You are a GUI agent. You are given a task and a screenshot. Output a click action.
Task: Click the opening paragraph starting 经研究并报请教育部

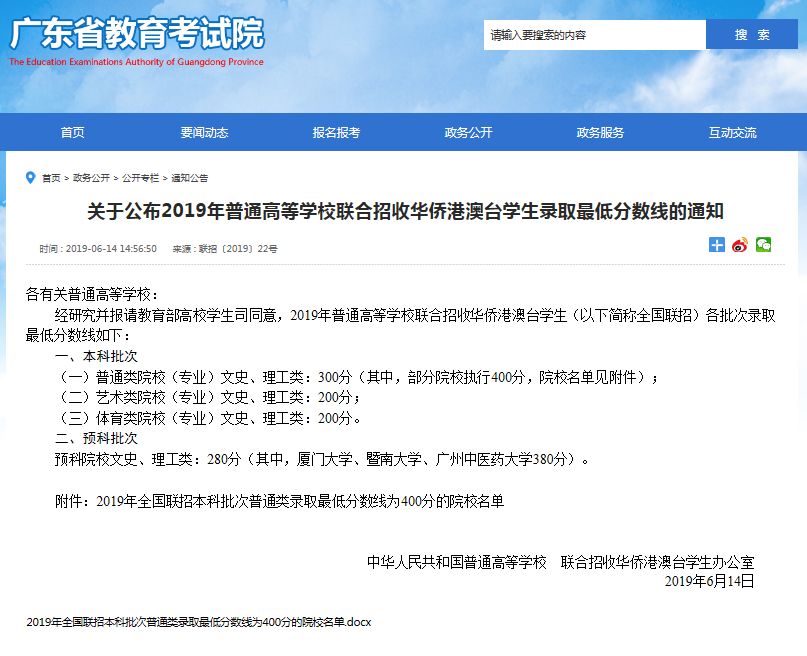[x=400, y=325]
